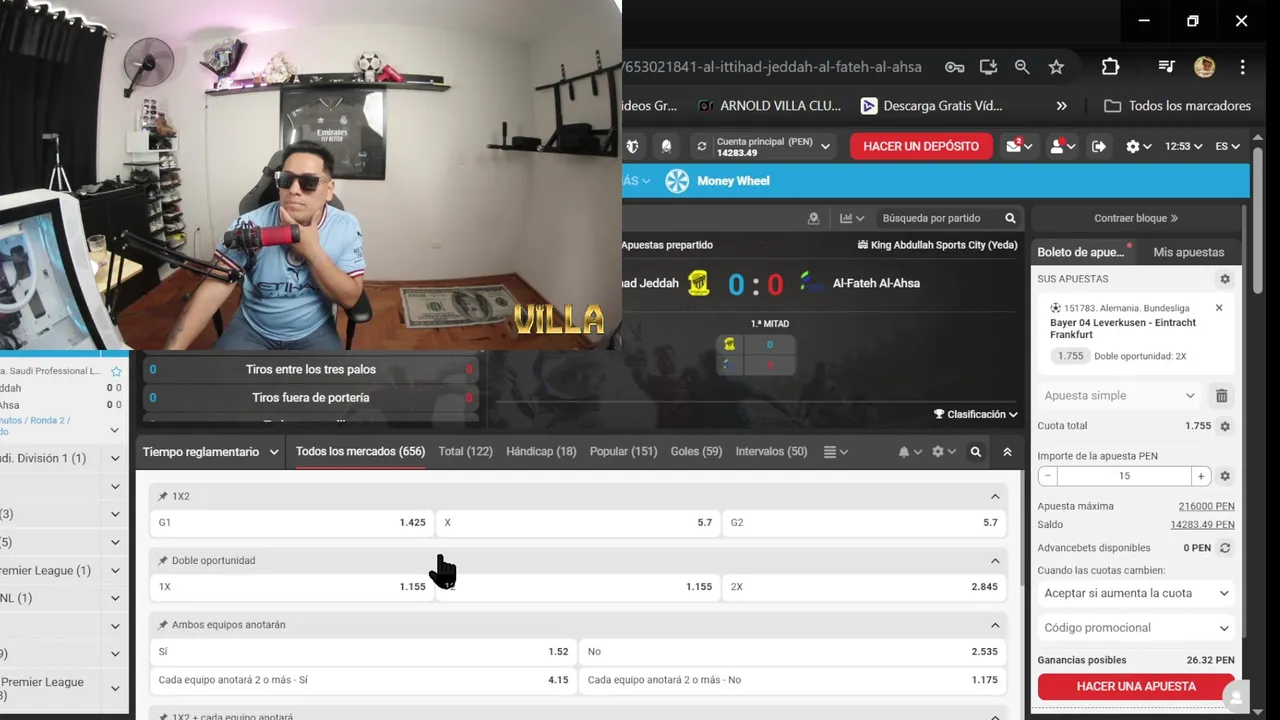This screenshot has width=1280, height=720.
Task: Switch to the Boleto de apuestas tab
Action: click(1084, 252)
